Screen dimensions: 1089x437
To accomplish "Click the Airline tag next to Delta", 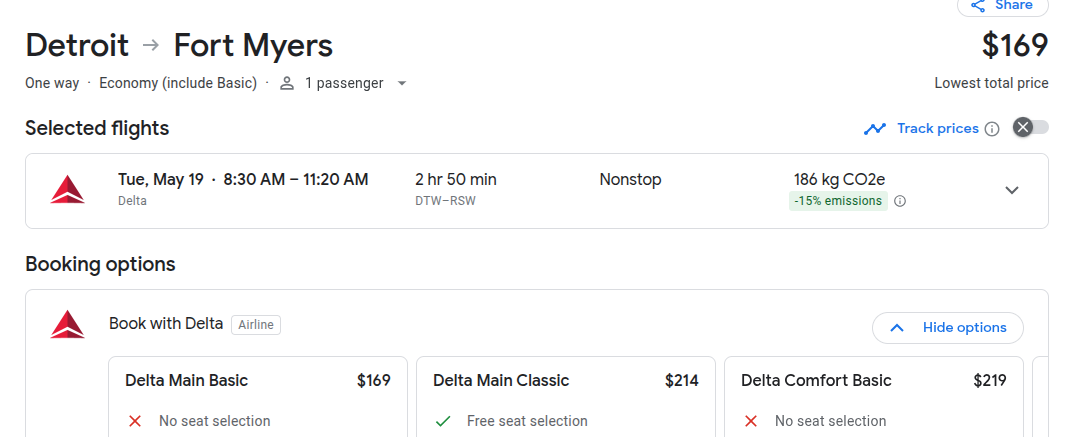I will [x=256, y=324].
